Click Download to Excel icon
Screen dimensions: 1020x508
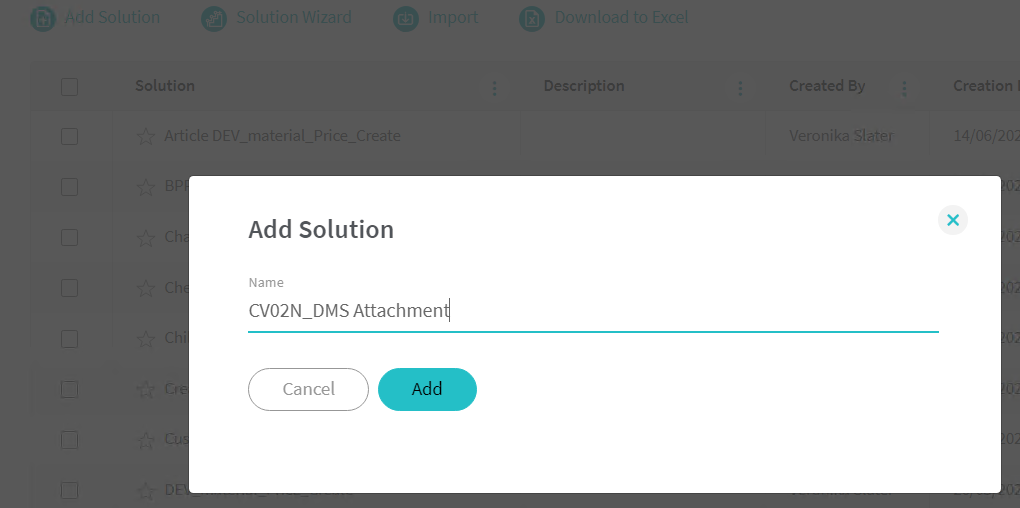[x=533, y=18]
